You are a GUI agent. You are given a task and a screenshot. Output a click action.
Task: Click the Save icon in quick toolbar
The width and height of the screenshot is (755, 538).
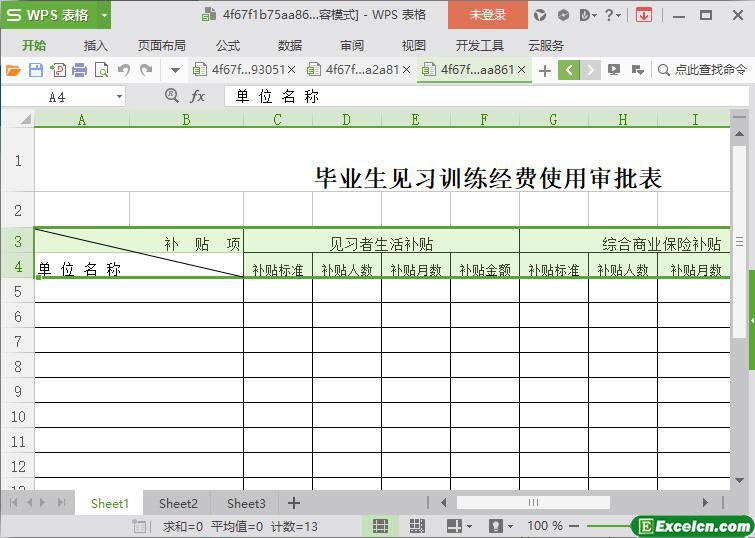click(x=36, y=70)
